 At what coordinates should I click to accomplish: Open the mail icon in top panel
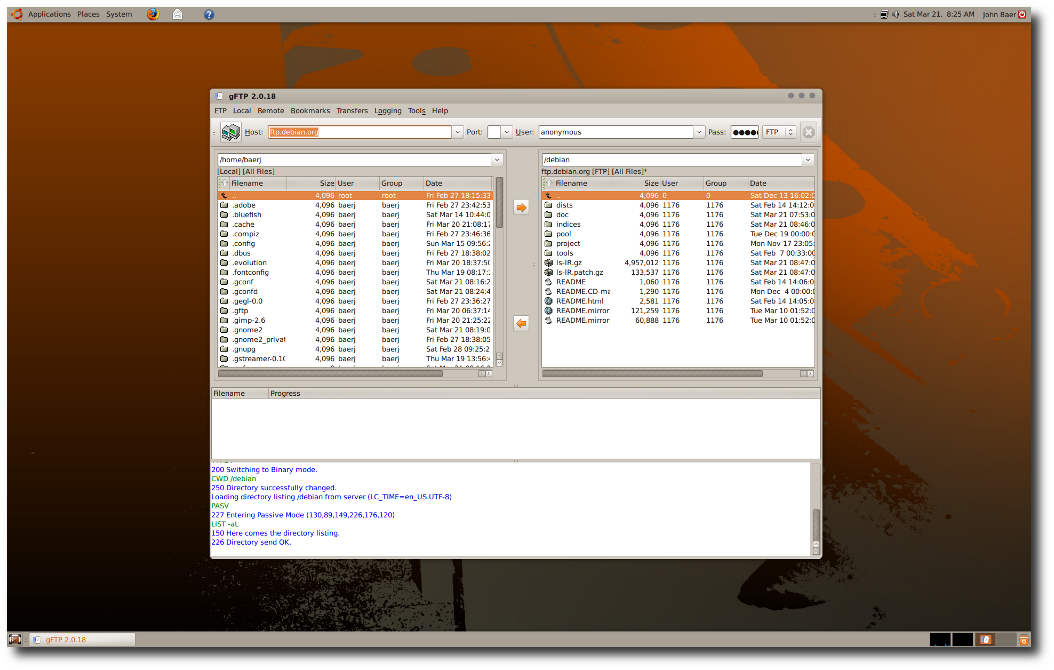(x=177, y=14)
